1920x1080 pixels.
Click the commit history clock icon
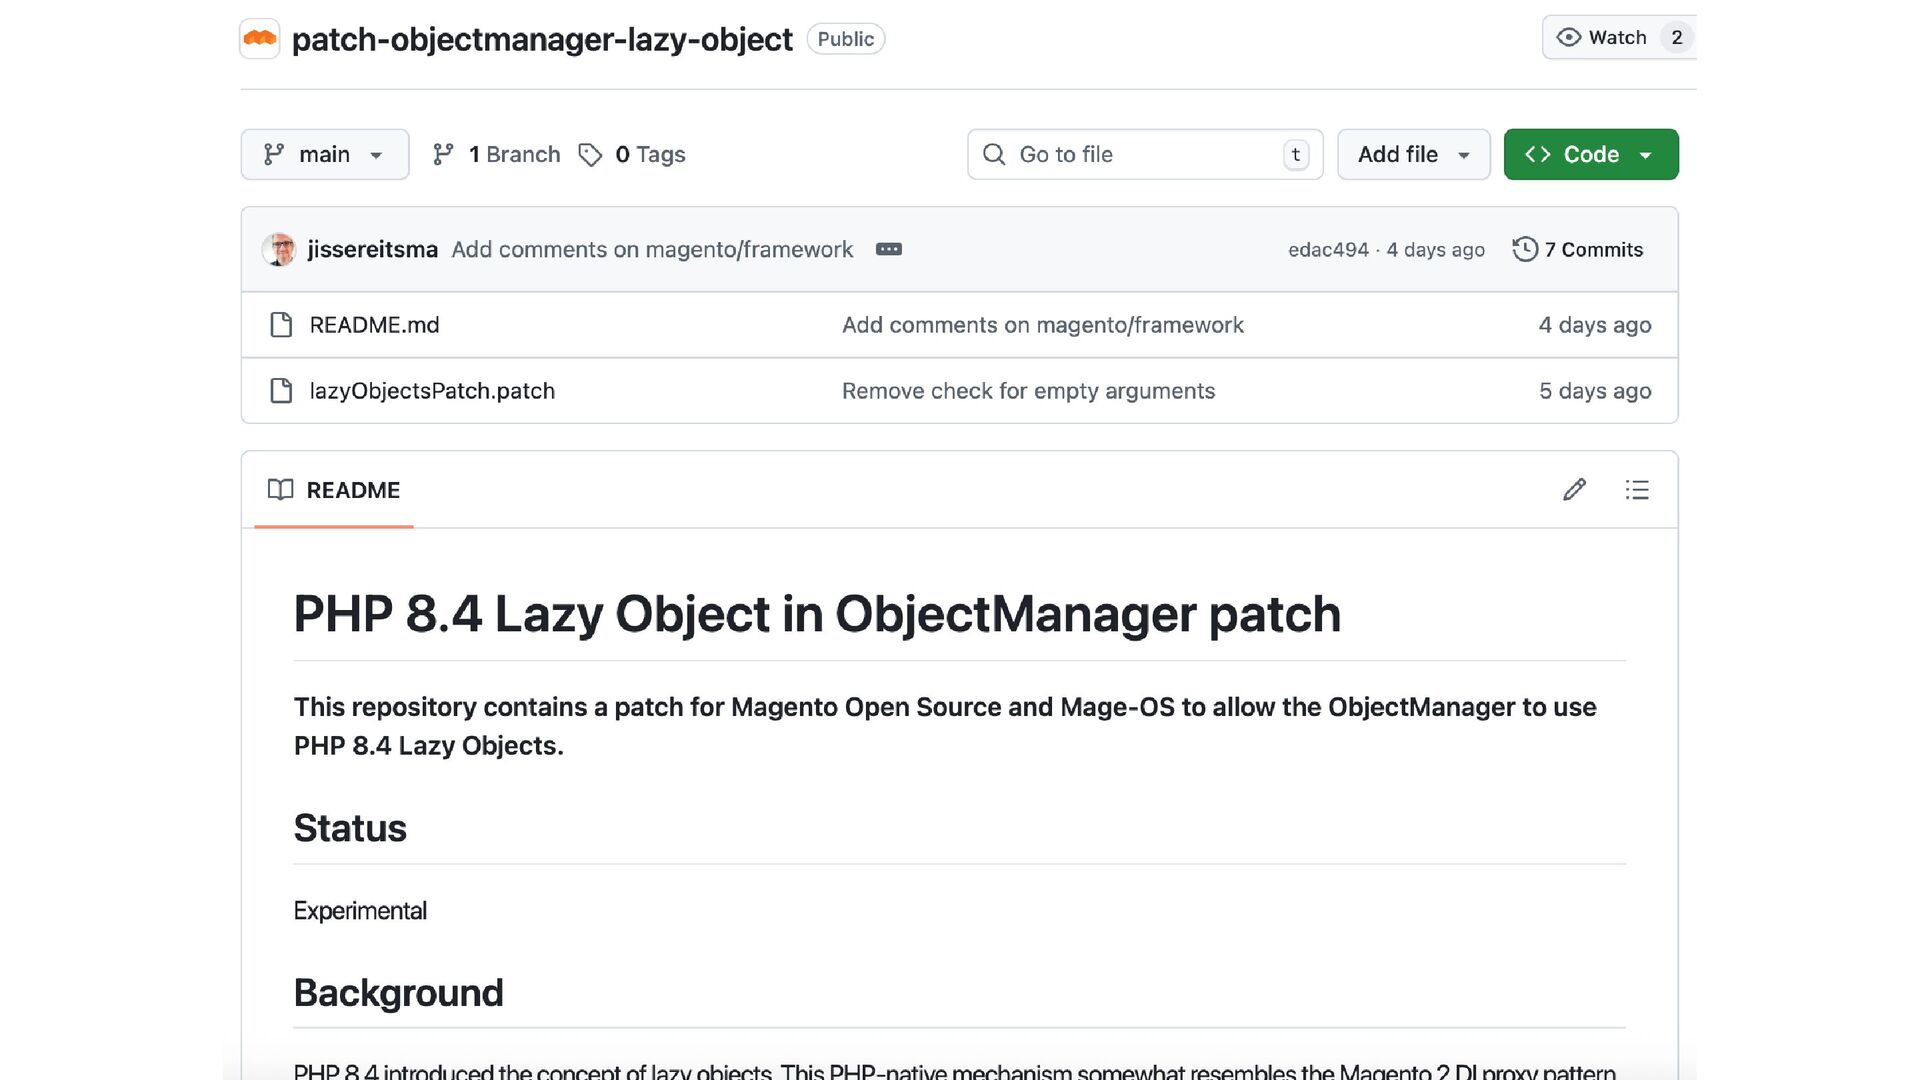pyautogui.click(x=1524, y=249)
